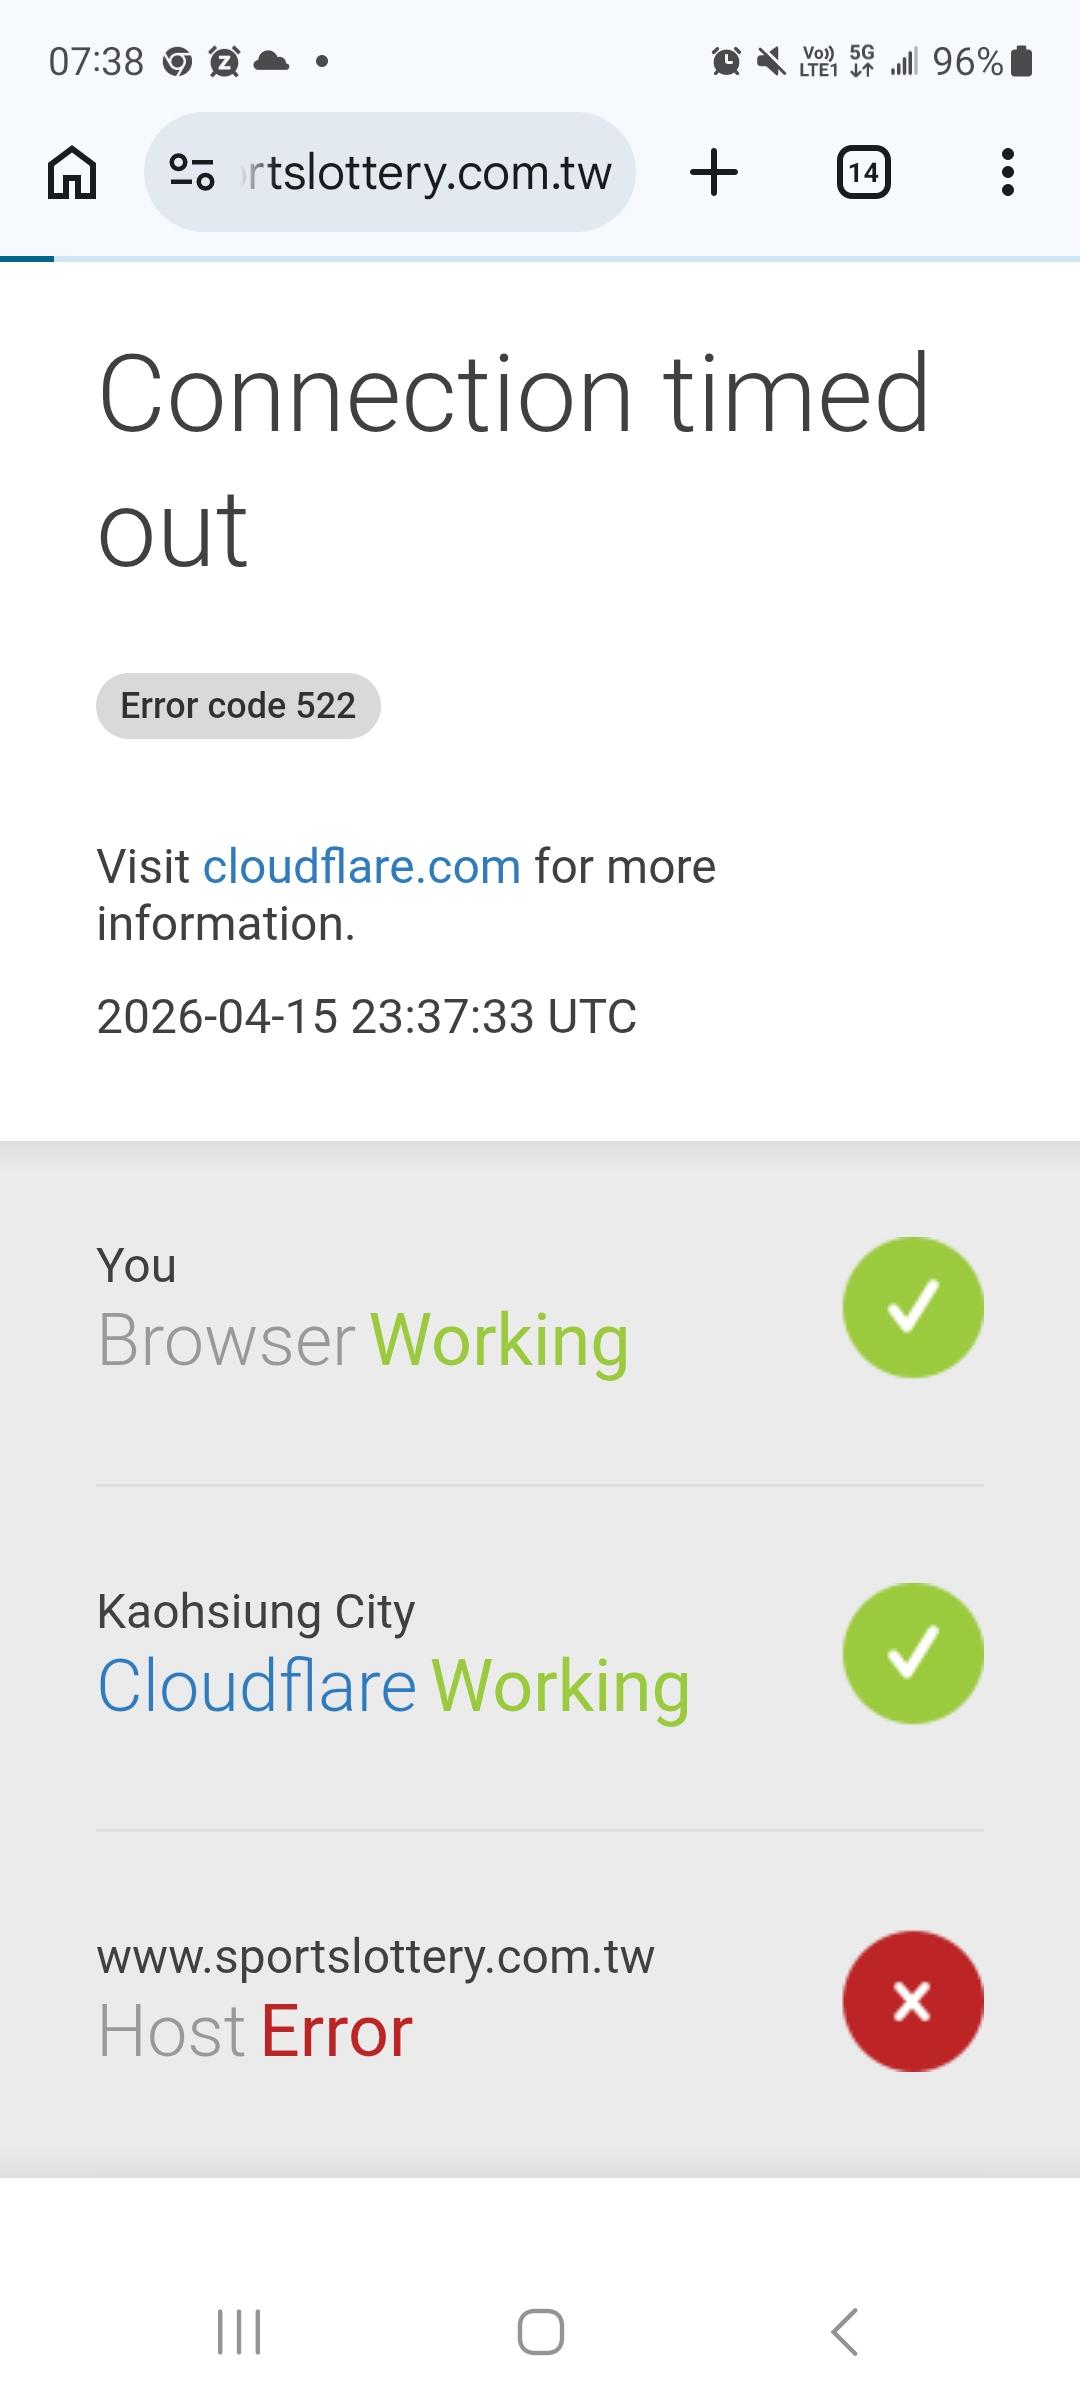
Task: Open the tab switcher showing 14 tabs
Action: coord(863,173)
